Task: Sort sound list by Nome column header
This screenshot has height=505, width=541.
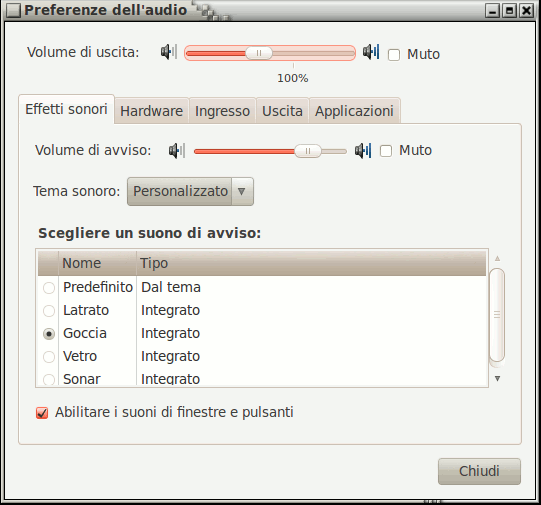Action: [x=97, y=263]
